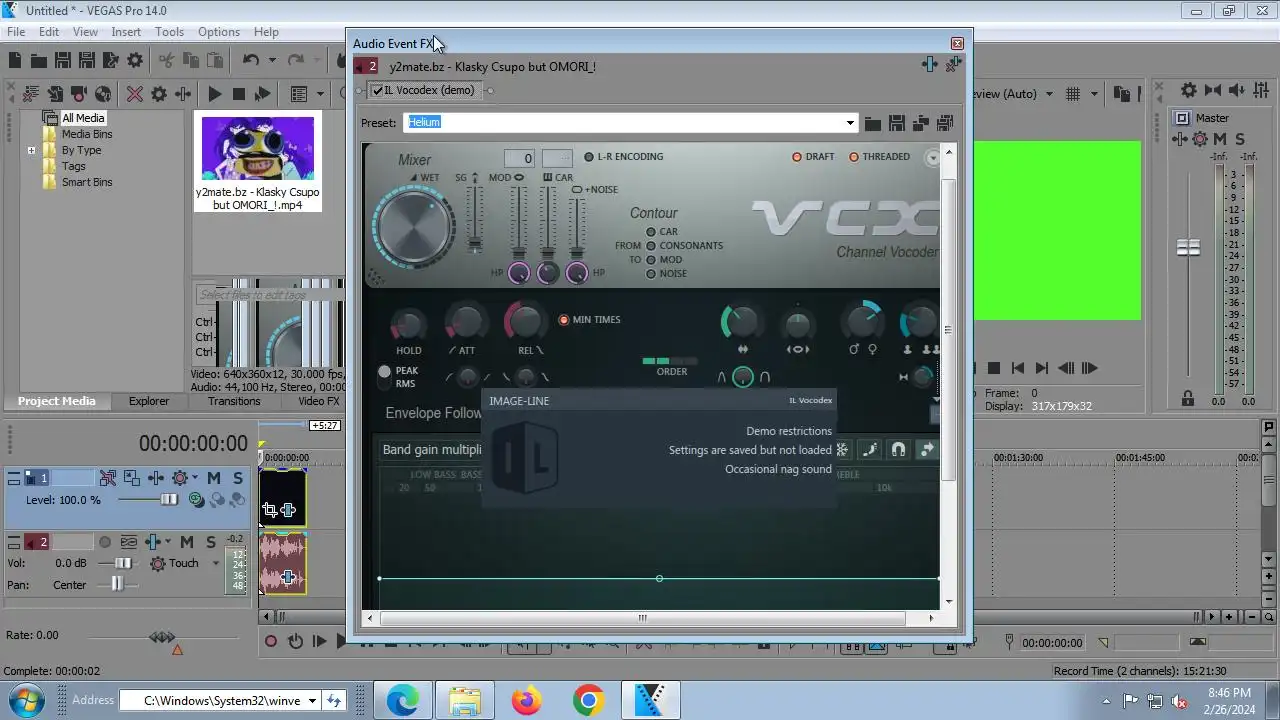This screenshot has height=720, width=1280.
Task: Open the Preset dropdown arrow
Action: pyautogui.click(x=850, y=123)
